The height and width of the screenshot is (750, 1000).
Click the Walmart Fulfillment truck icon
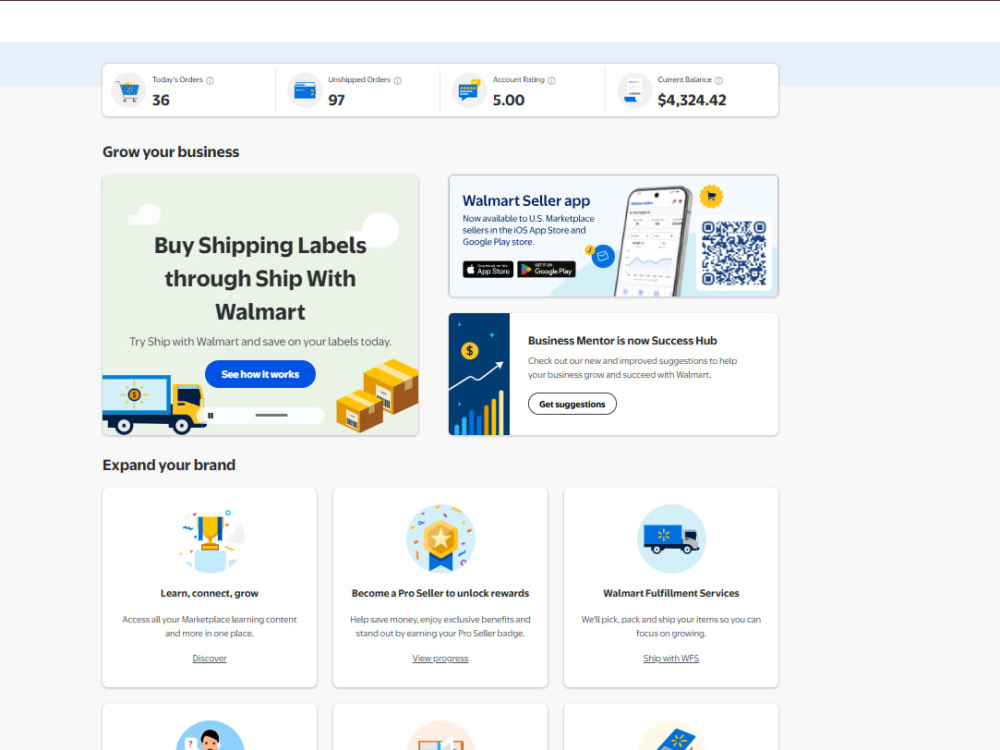click(672, 539)
